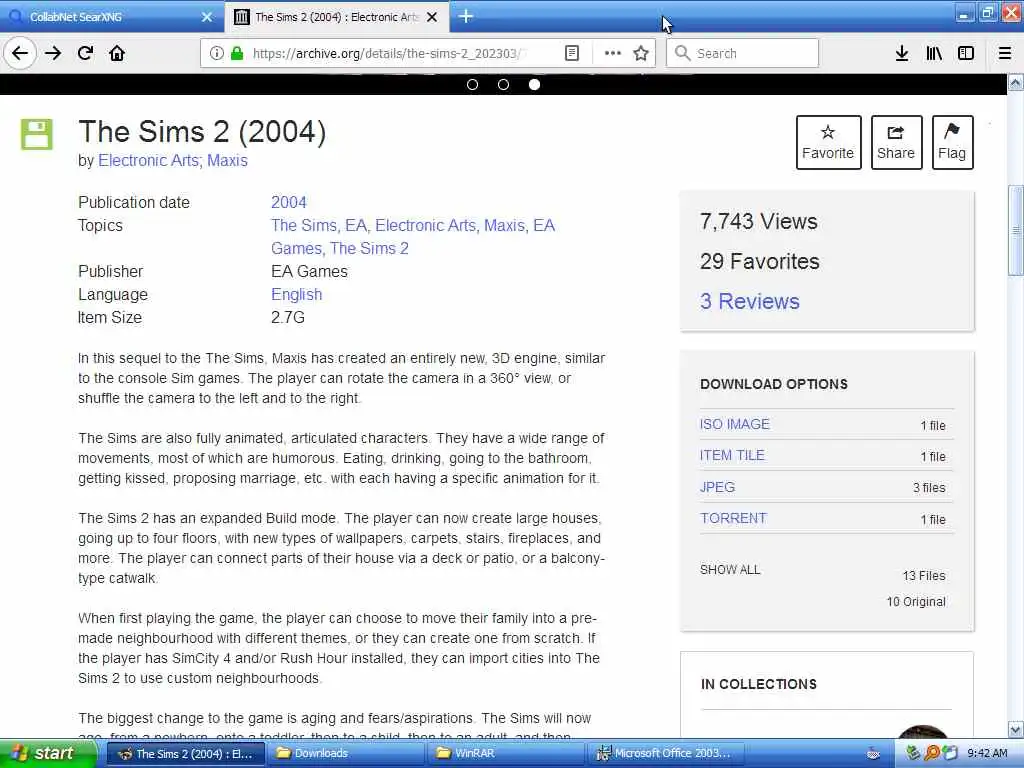
Task: Toggle the sidebar icon in toolbar
Action: coord(966,54)
